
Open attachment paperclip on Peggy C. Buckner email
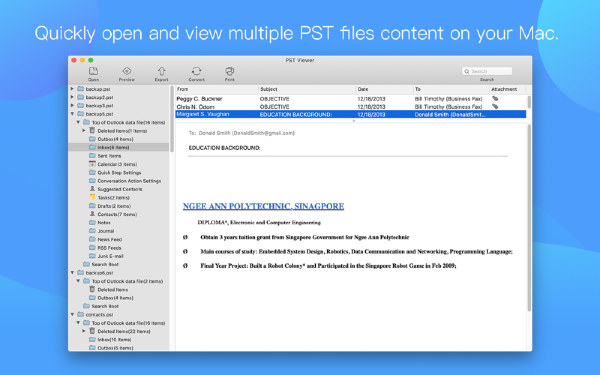click(x=495, y=98)
